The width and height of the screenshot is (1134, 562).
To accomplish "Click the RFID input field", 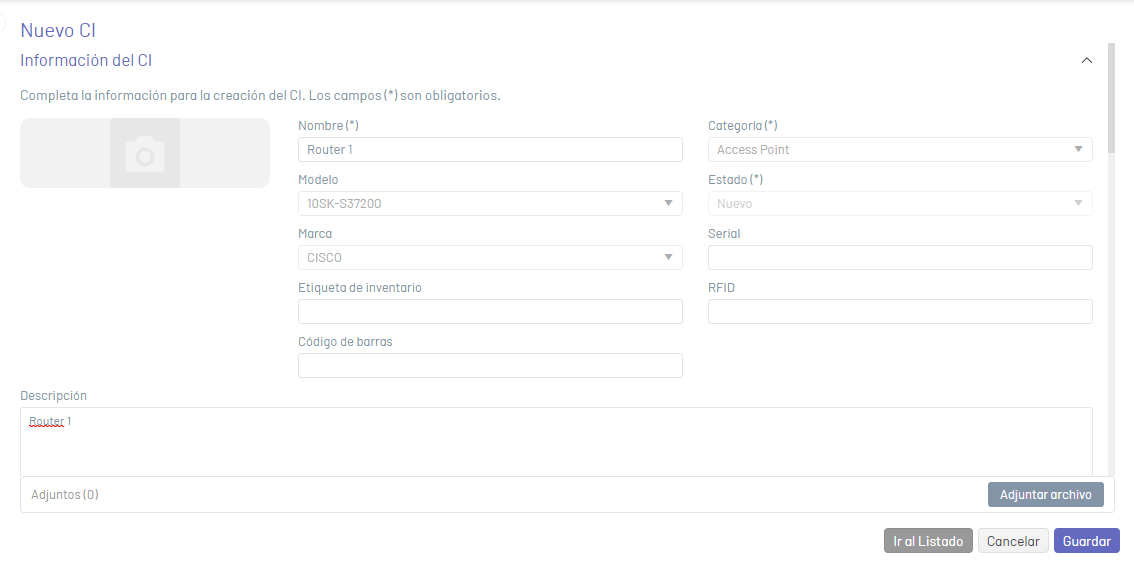I will [x=900, y=312].
